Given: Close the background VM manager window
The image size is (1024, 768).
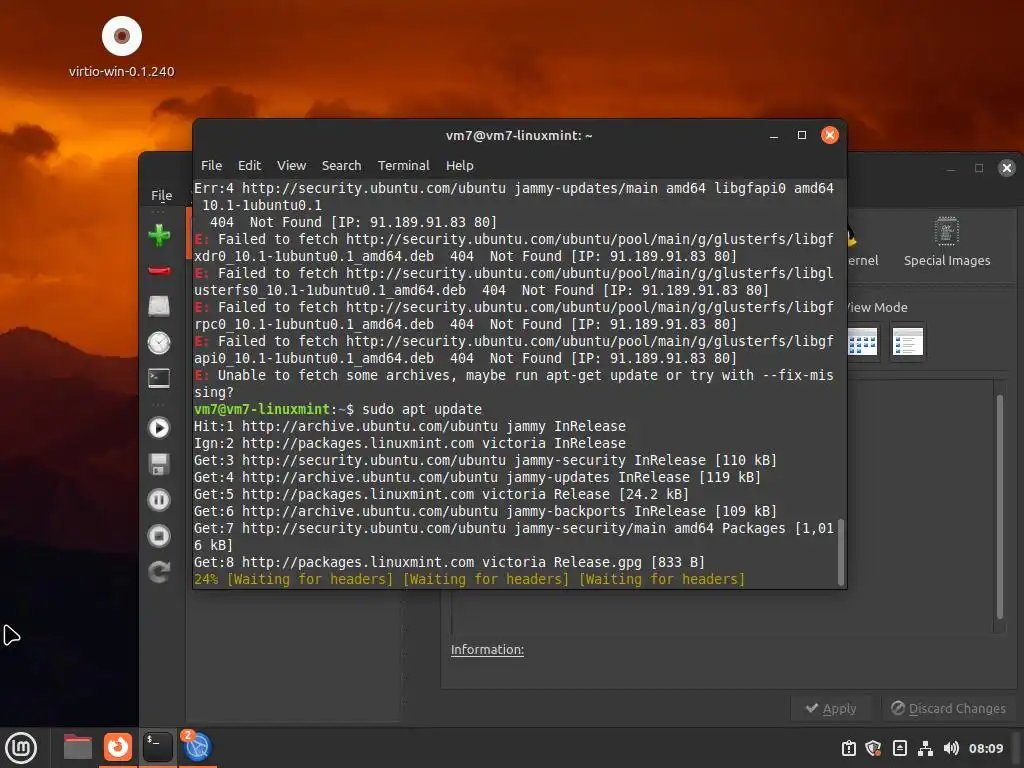Looking at the screenshot, I should click(1007, 168).
